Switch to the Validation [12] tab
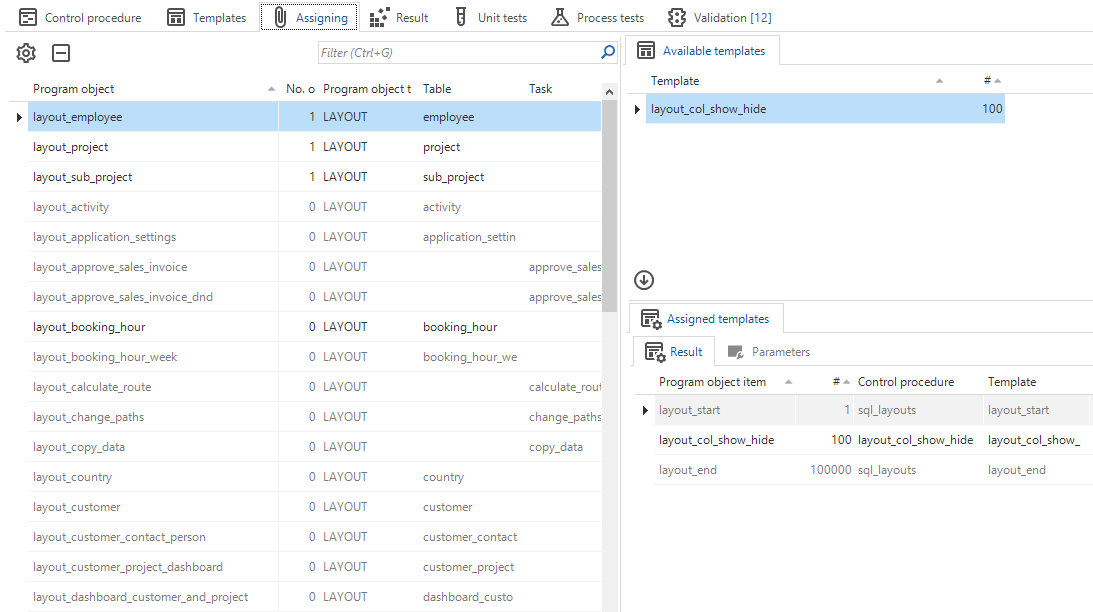1093x612 pixels. tap(720, 17)
